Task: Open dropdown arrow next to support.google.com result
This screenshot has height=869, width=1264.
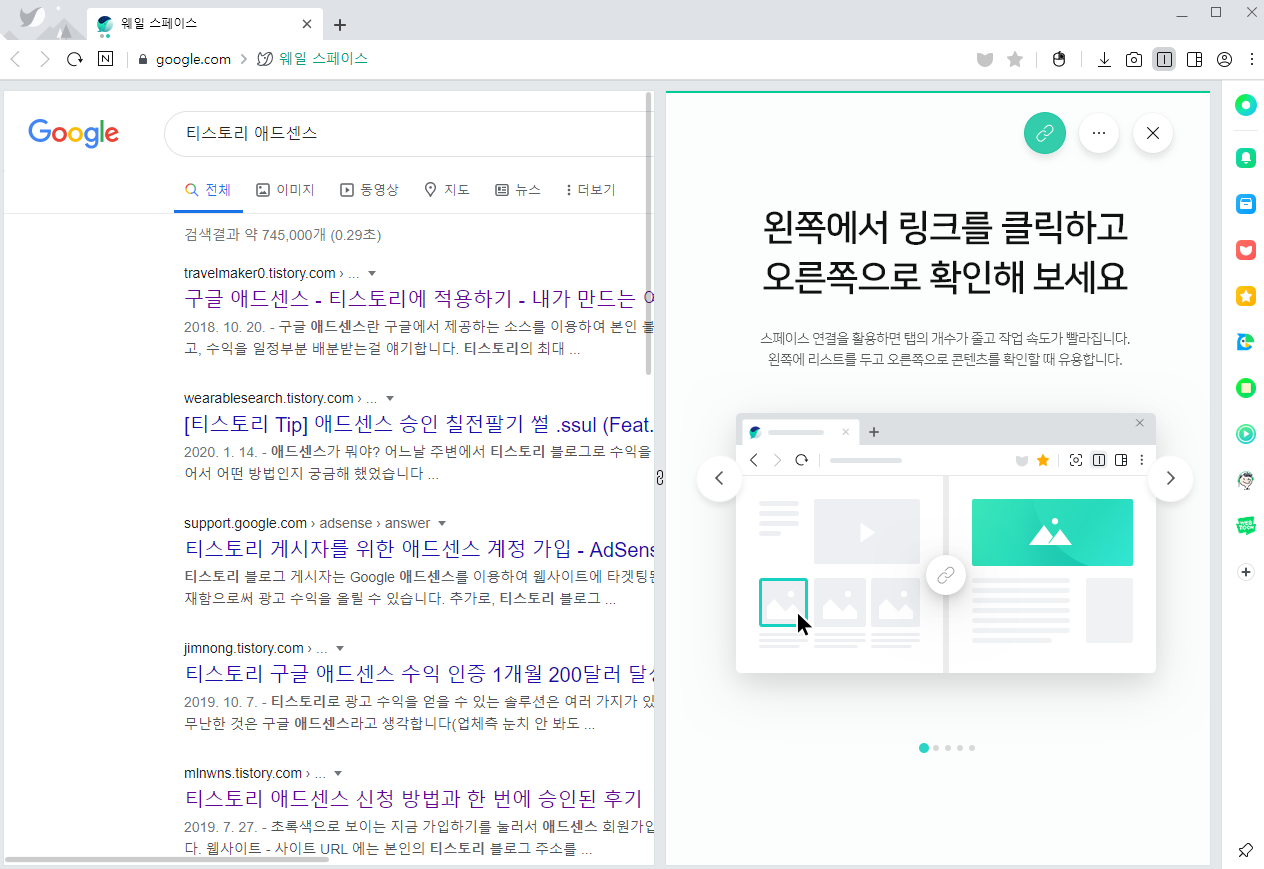Action: [x=442, y=523]
